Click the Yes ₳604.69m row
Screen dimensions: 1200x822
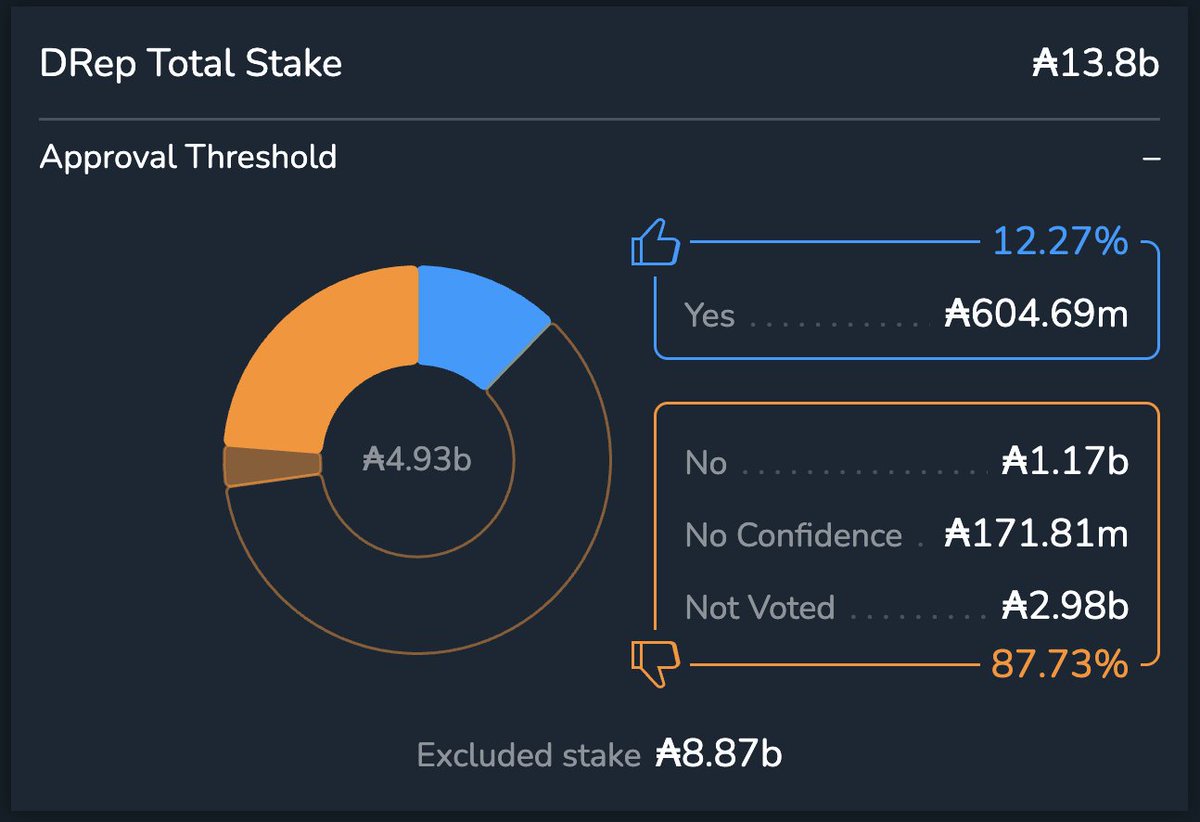pyautogui.click(x=905, y=316)
